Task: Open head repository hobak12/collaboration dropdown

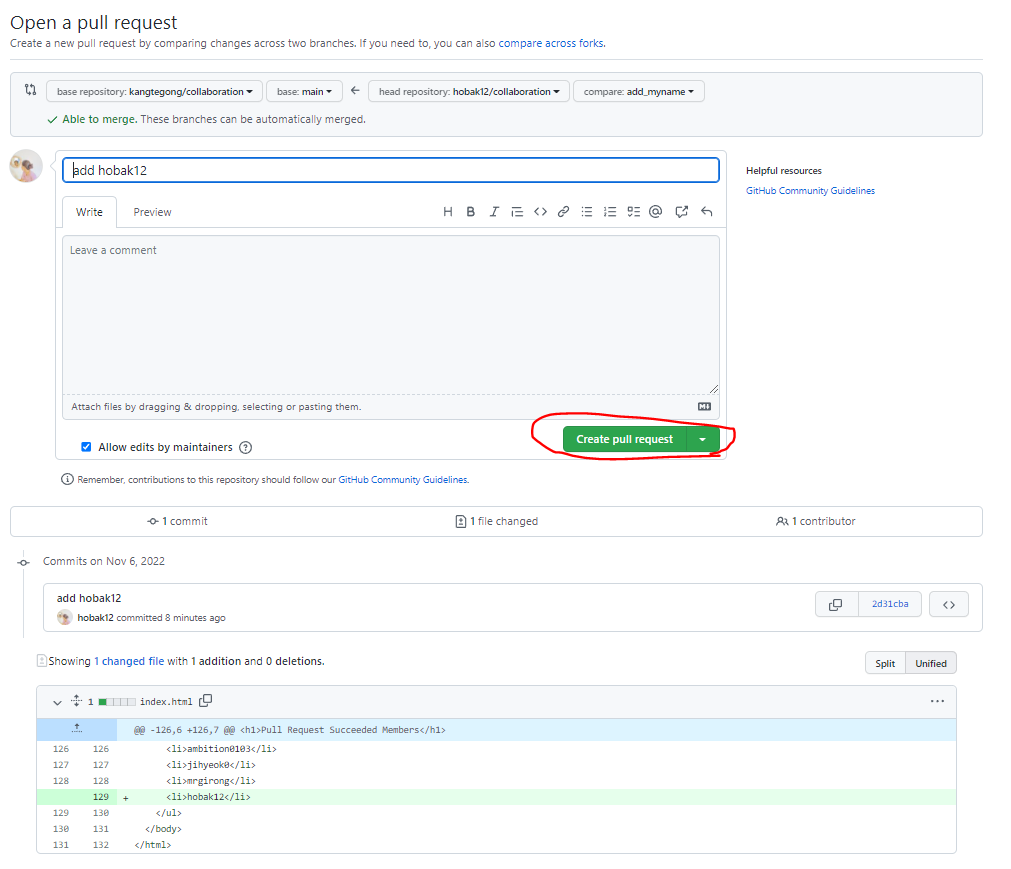Action: pyautogui.click(x=469, y=92)
